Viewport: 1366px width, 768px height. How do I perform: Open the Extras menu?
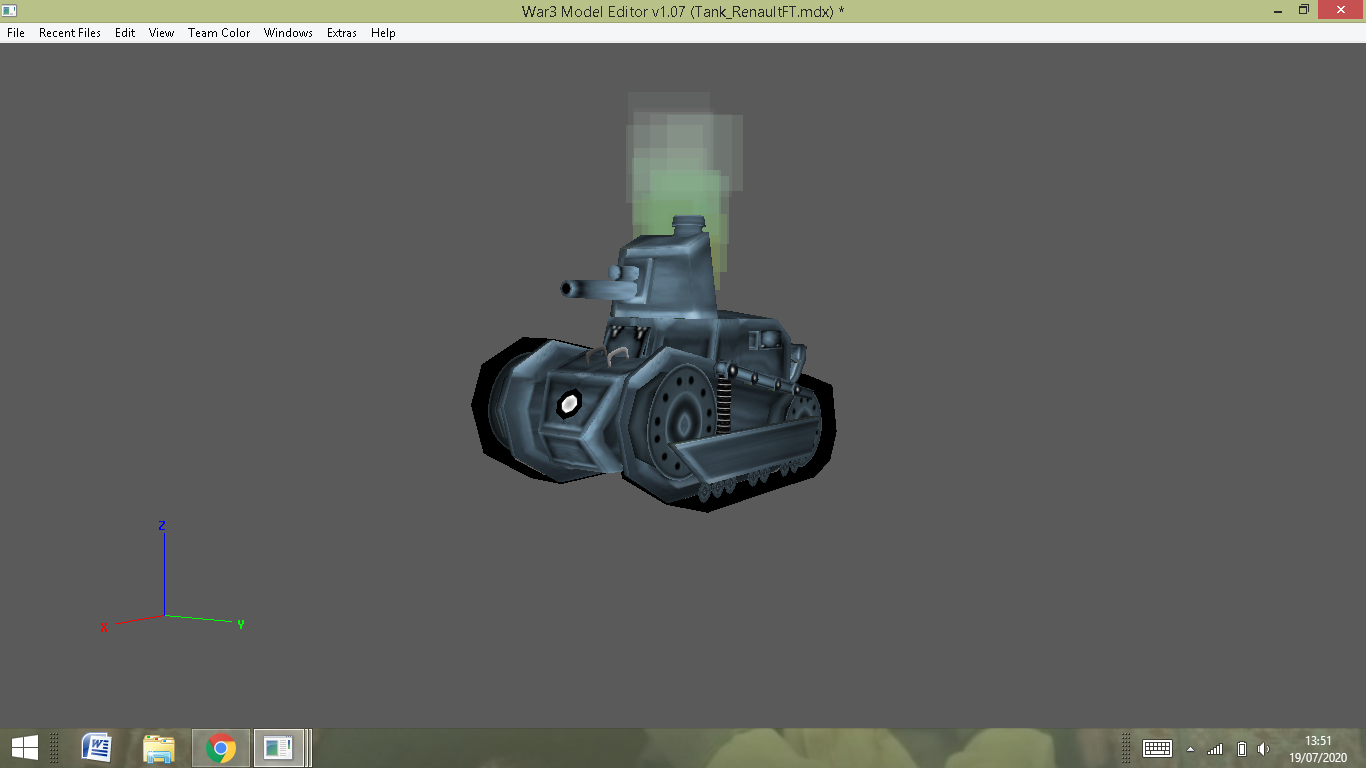point(342,33)
